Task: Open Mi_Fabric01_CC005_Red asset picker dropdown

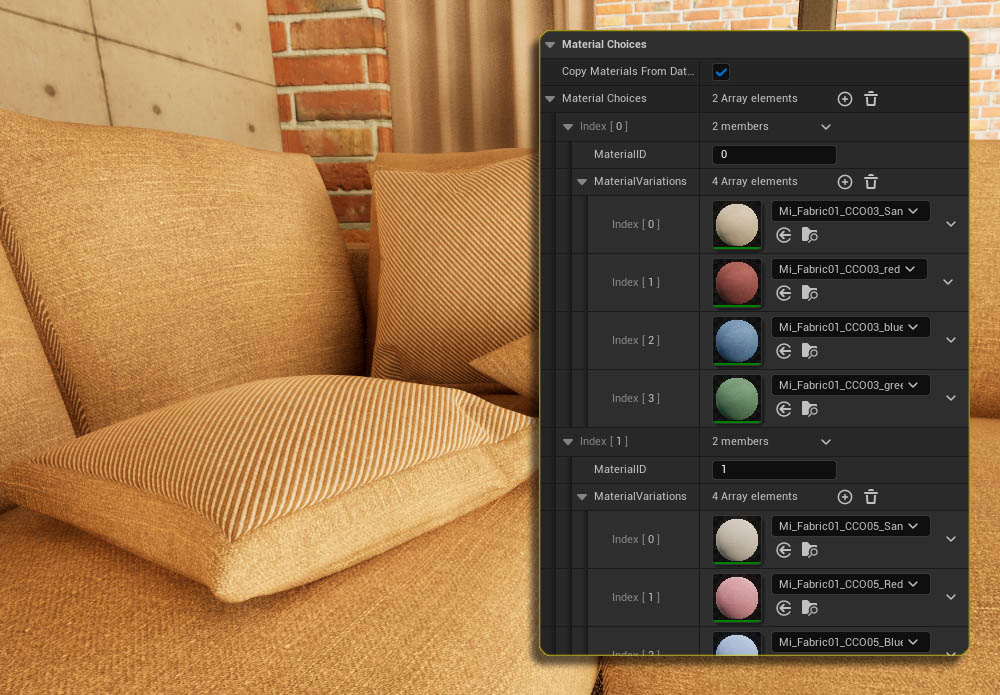Action: 850,584
